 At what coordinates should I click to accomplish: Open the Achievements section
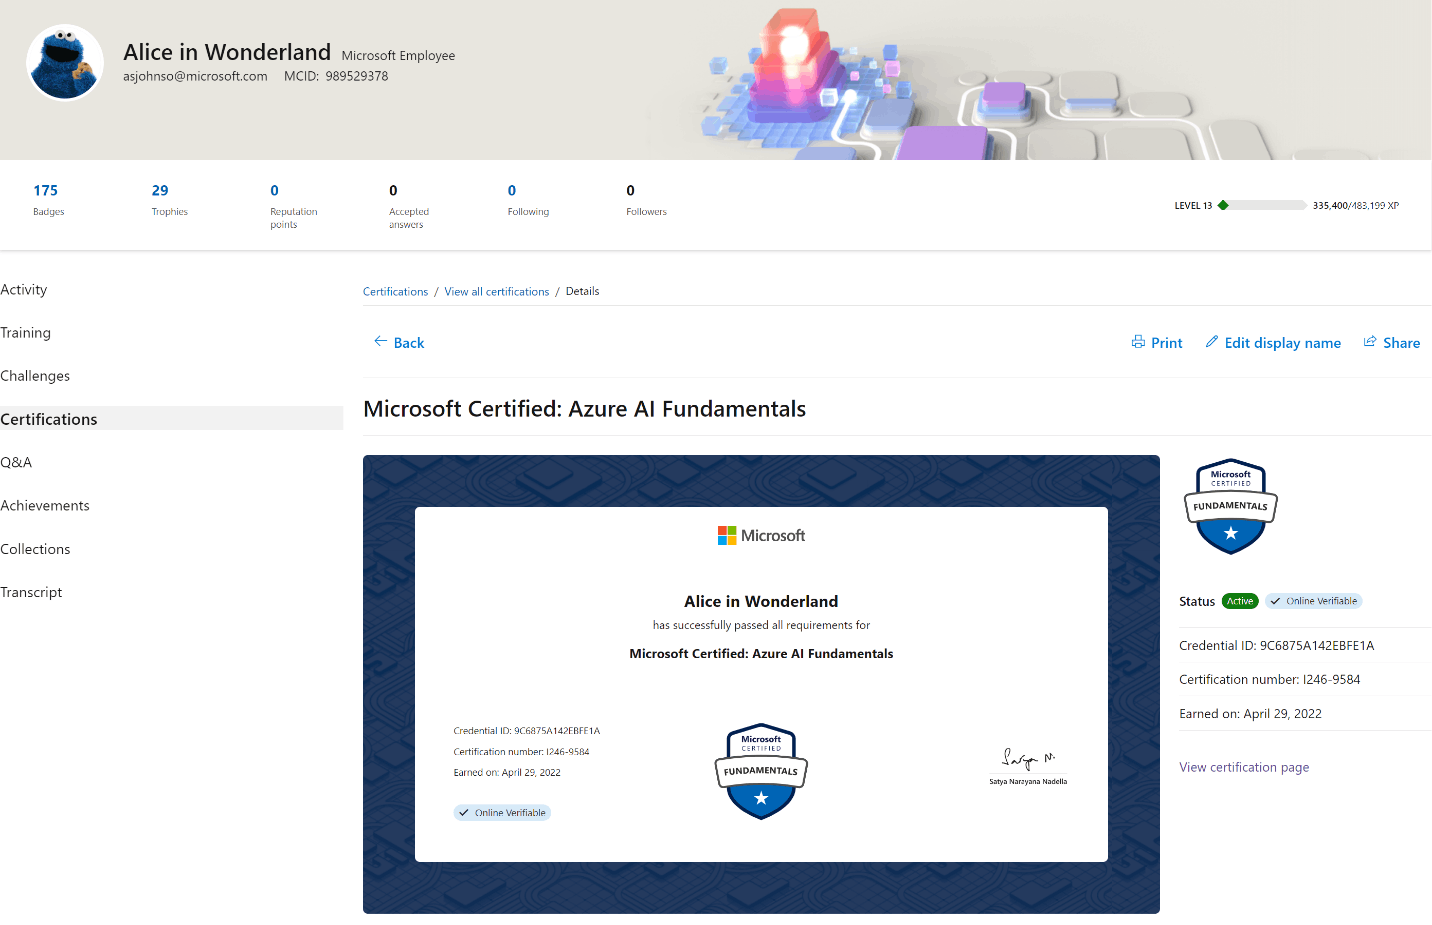[x=45, y=506]
